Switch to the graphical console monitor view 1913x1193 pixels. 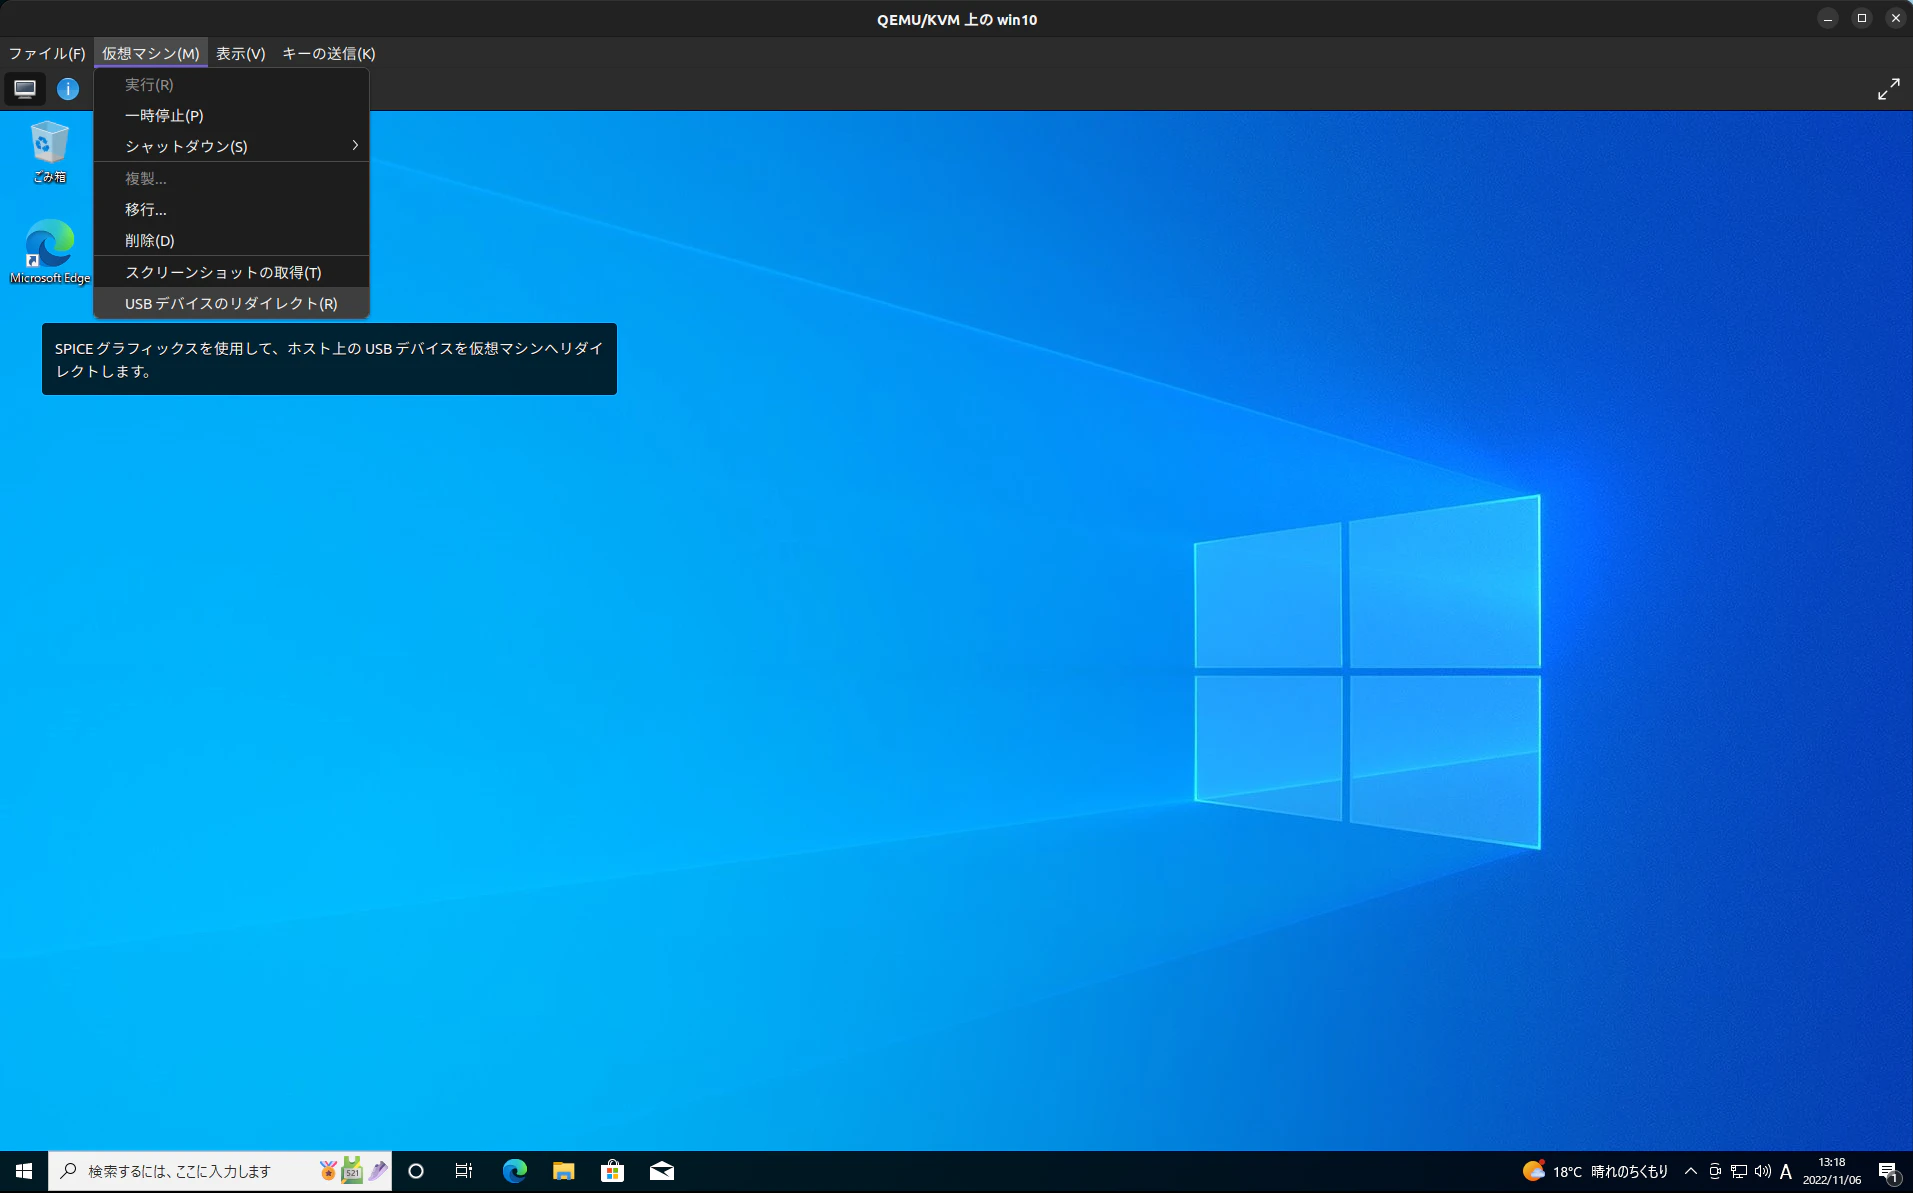coord(25,89)
